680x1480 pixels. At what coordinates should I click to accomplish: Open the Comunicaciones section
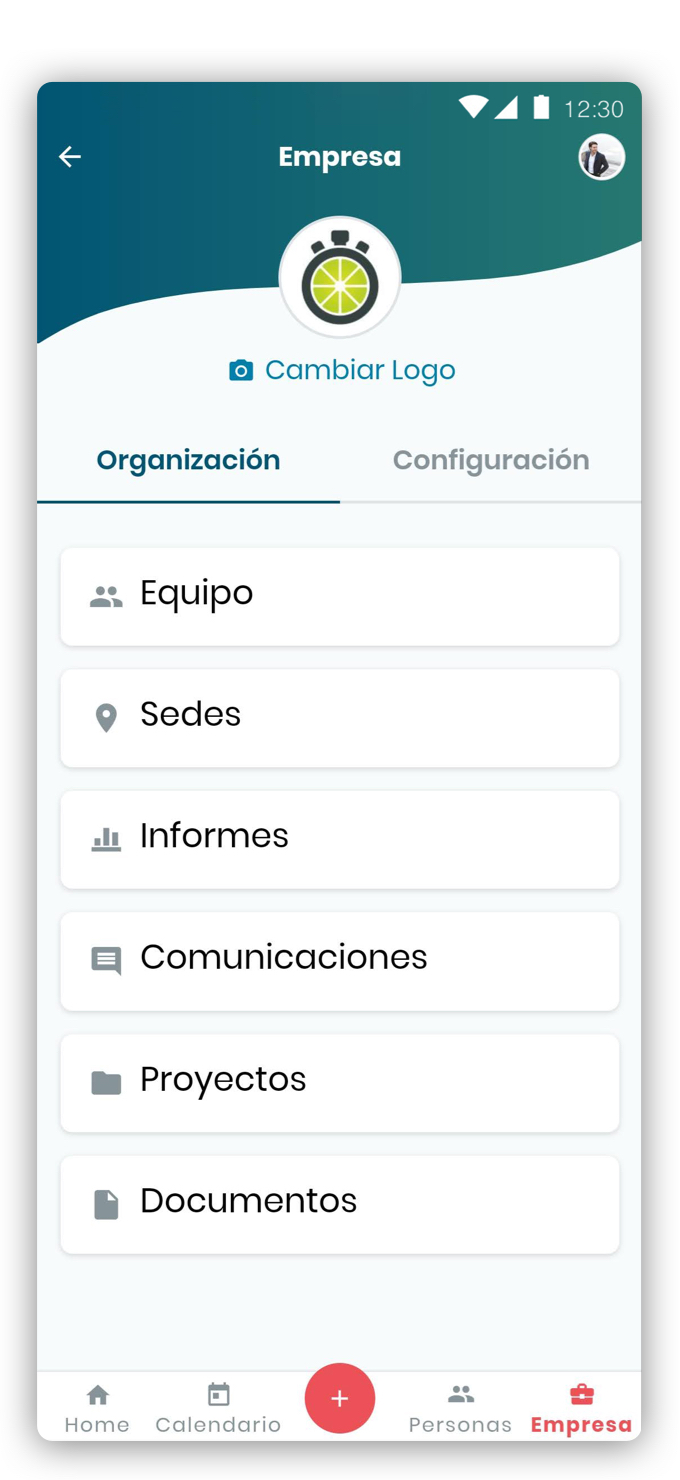340,960
